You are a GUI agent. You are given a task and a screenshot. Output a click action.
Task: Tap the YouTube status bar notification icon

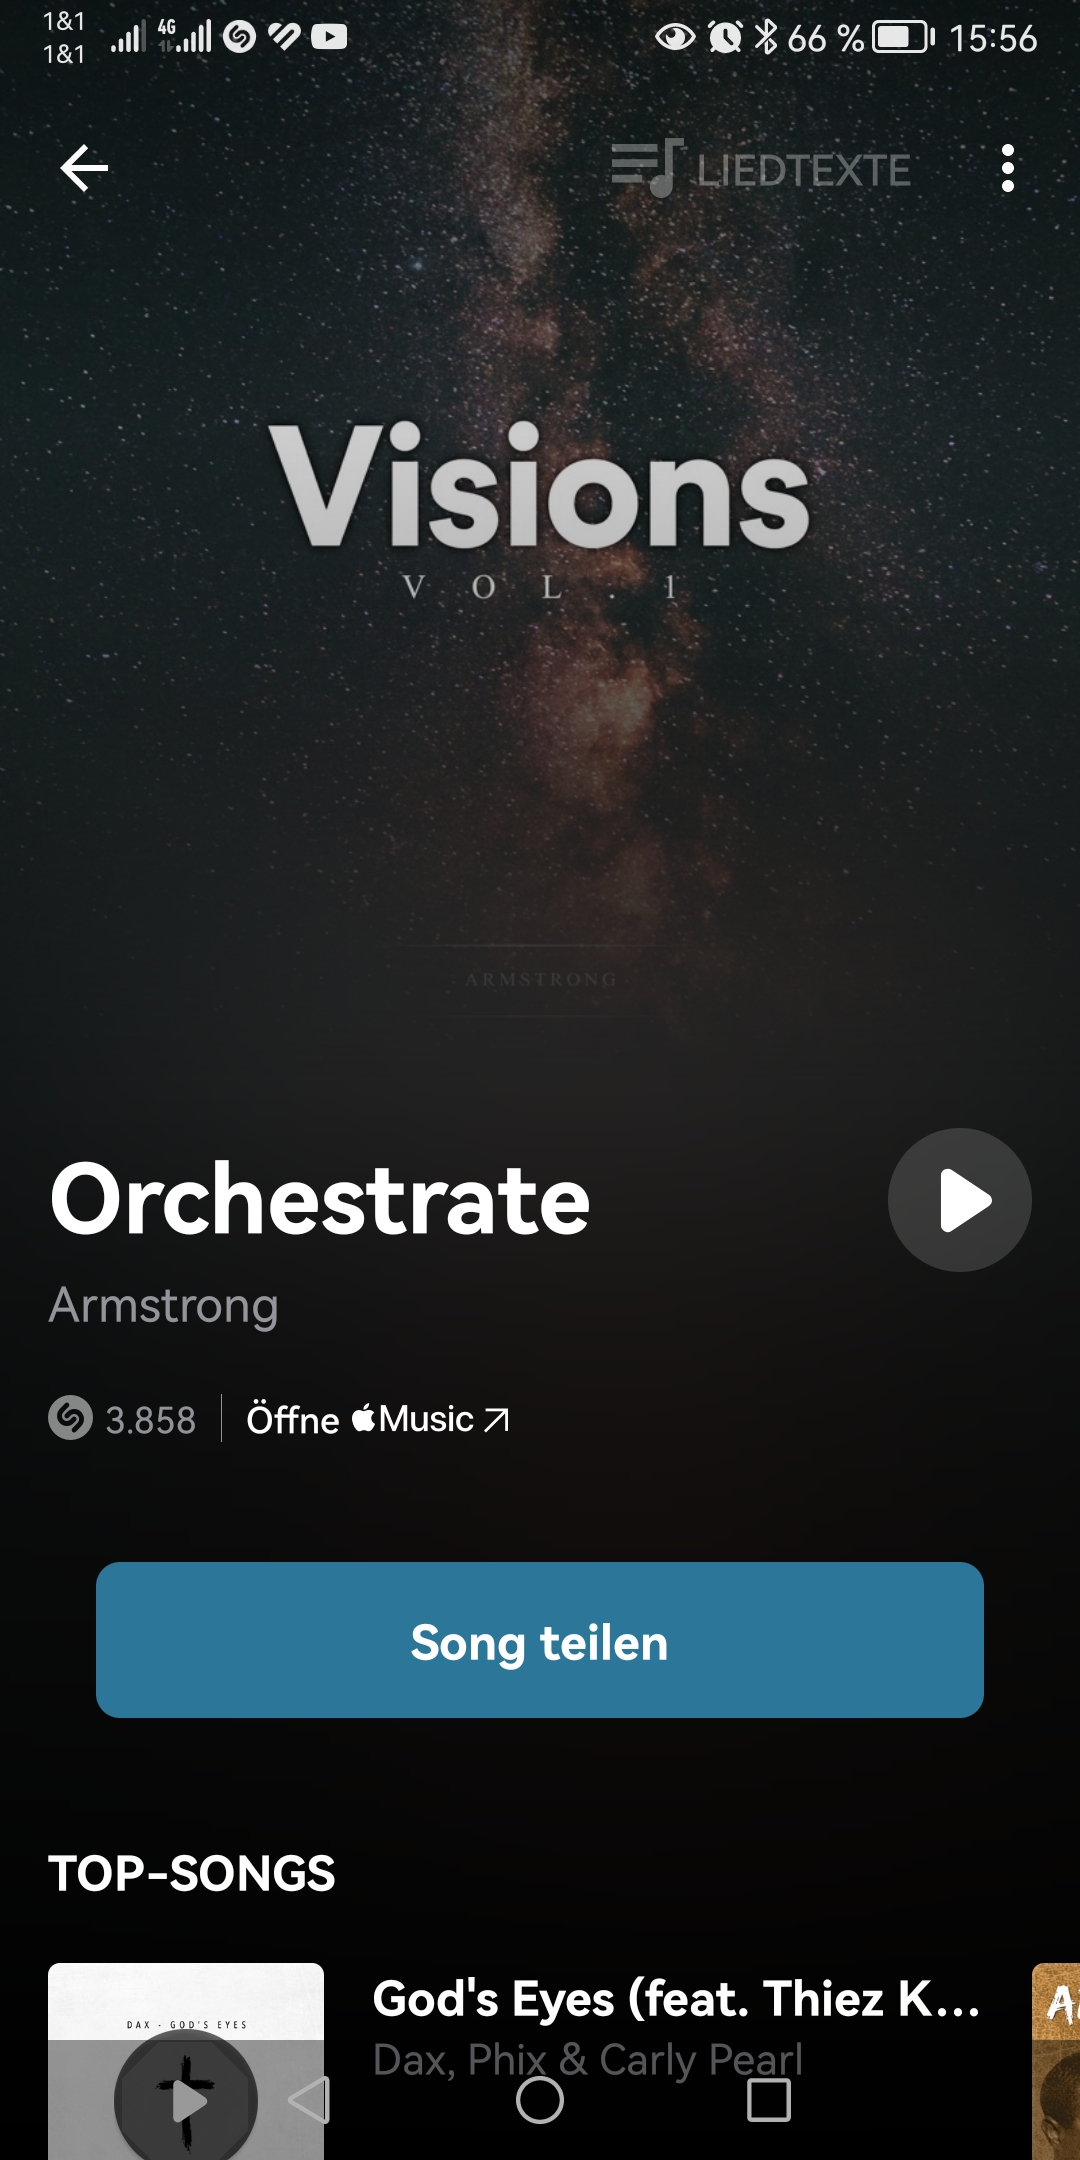[329, 37]
